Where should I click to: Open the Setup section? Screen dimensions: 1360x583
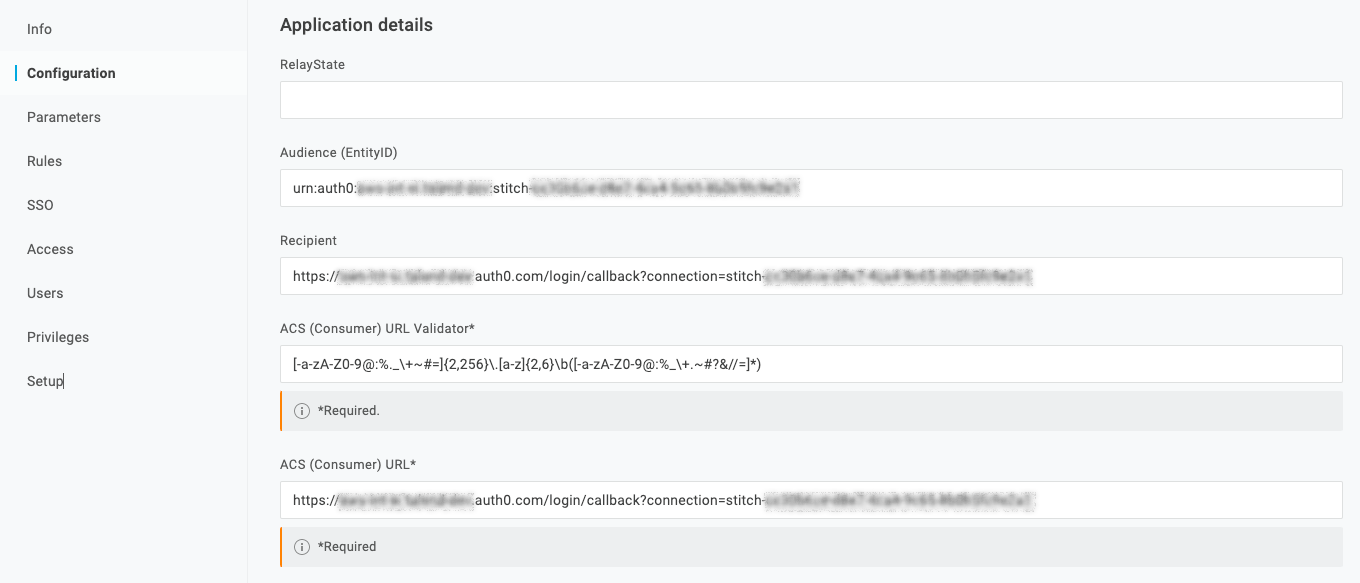point(44,380)
